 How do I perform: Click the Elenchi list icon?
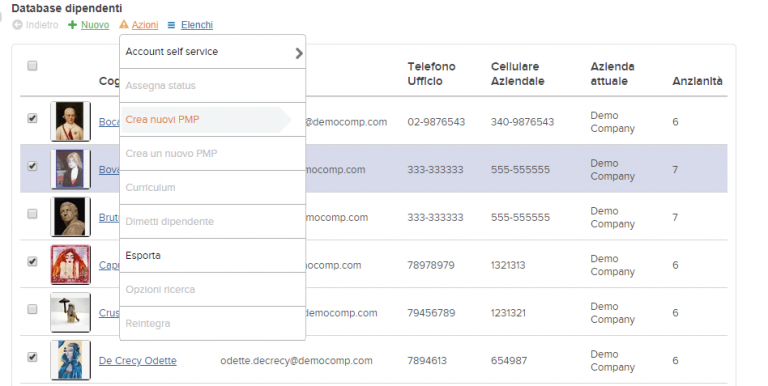[171, 25]
